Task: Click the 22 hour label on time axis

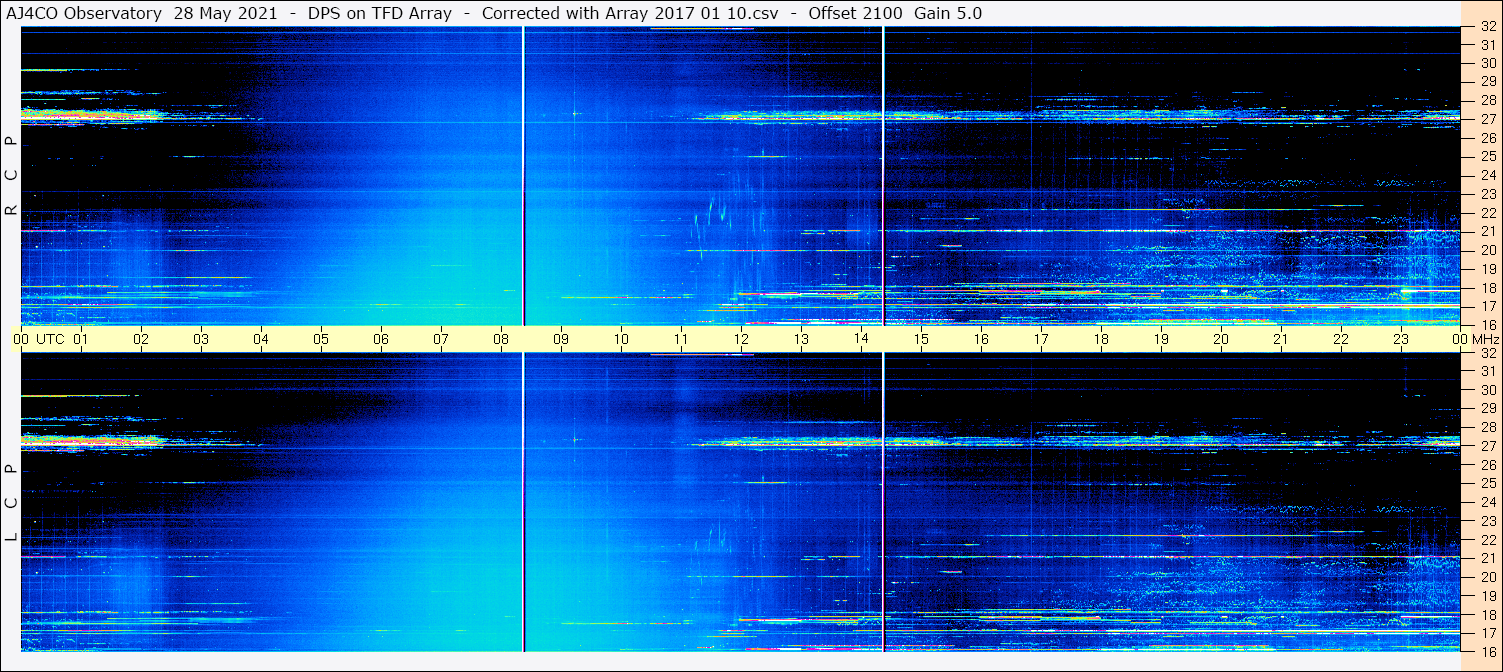Action: coord(1341,339)
